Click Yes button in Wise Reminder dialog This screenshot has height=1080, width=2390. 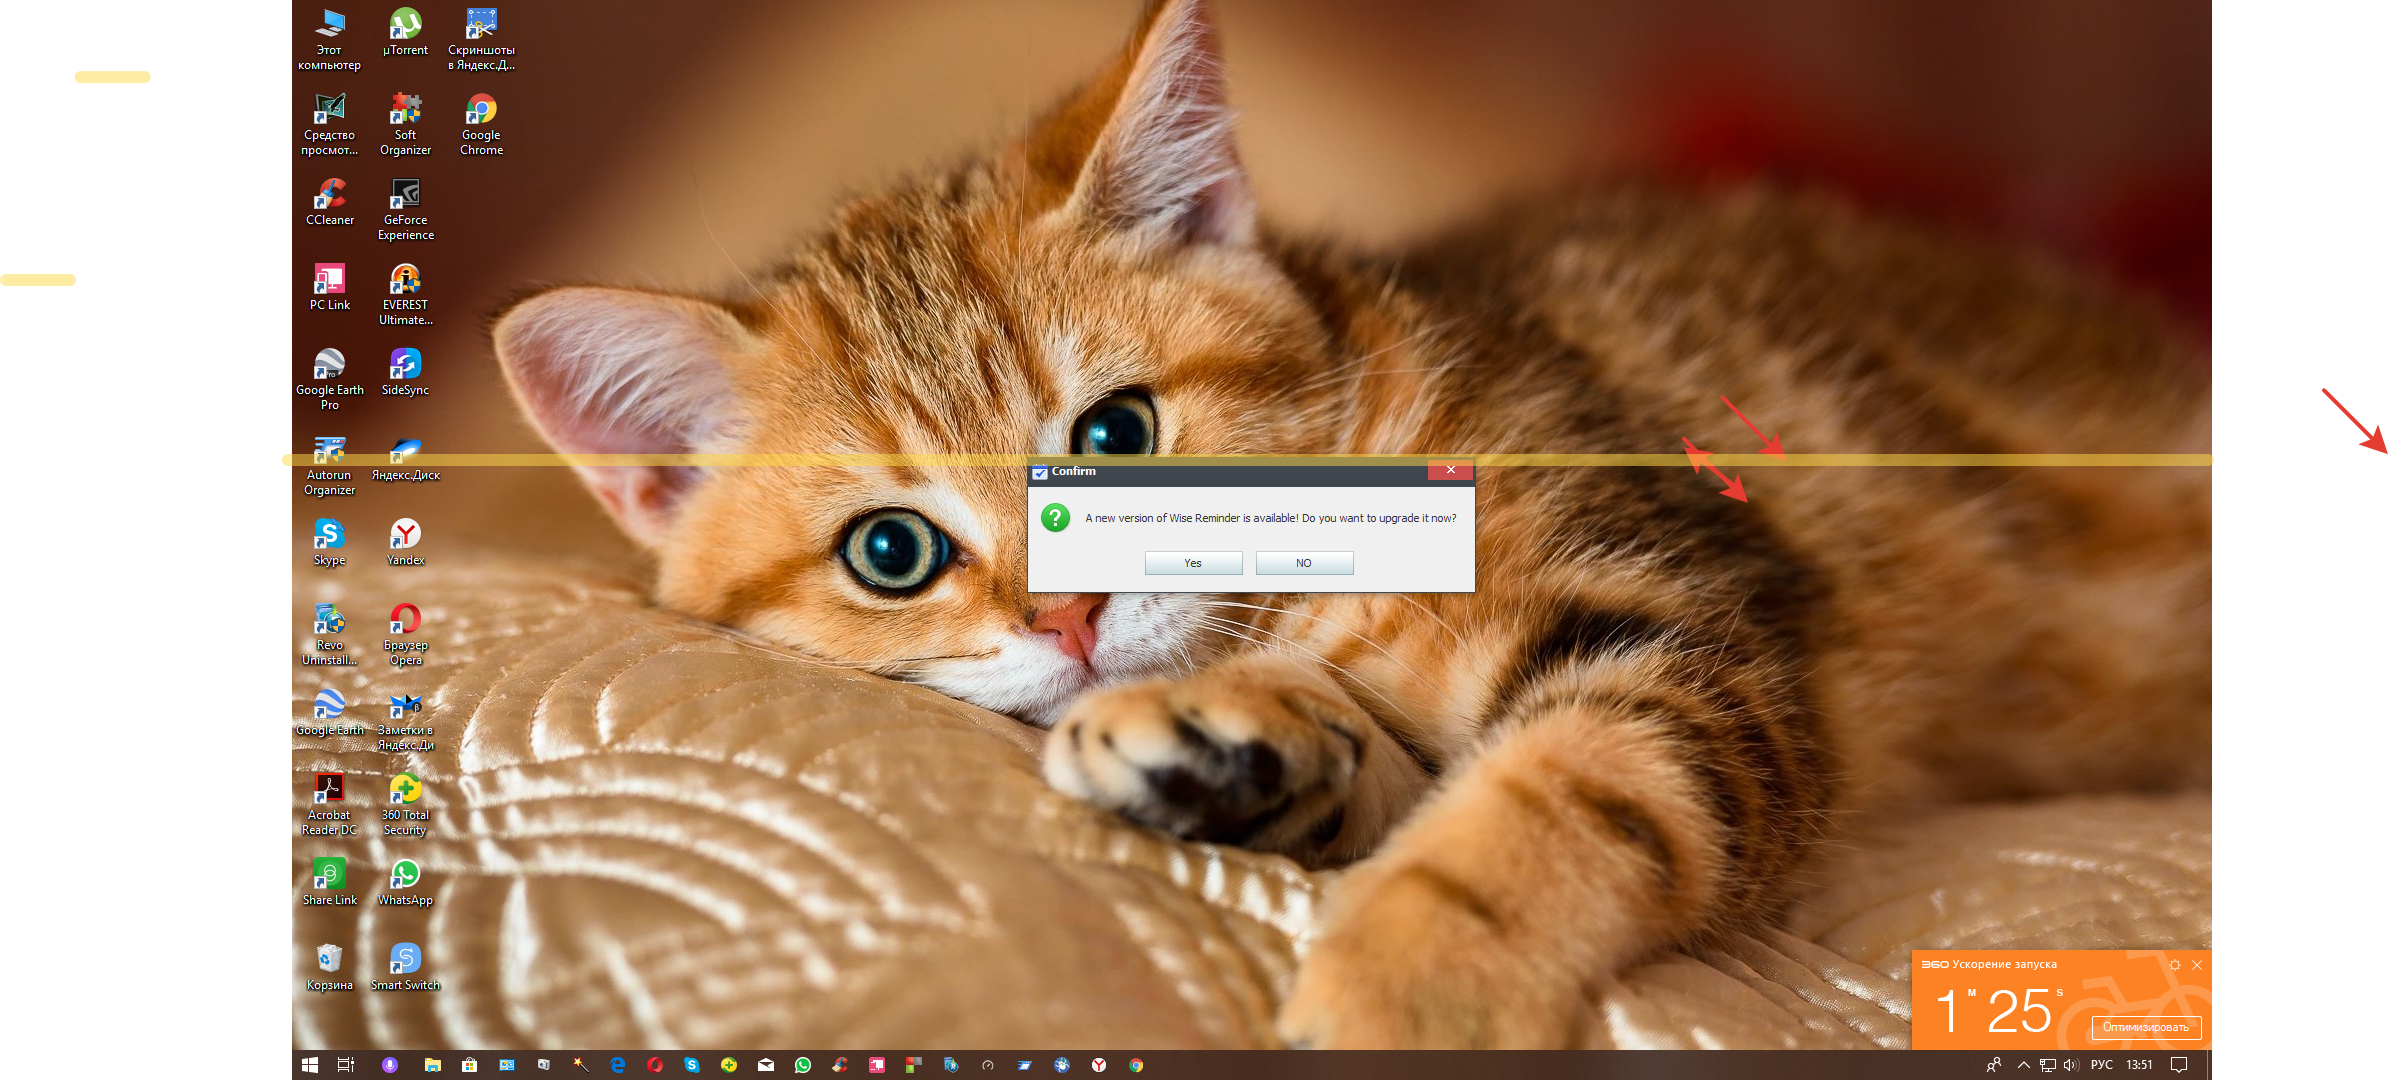click(x=1192, y=564)
